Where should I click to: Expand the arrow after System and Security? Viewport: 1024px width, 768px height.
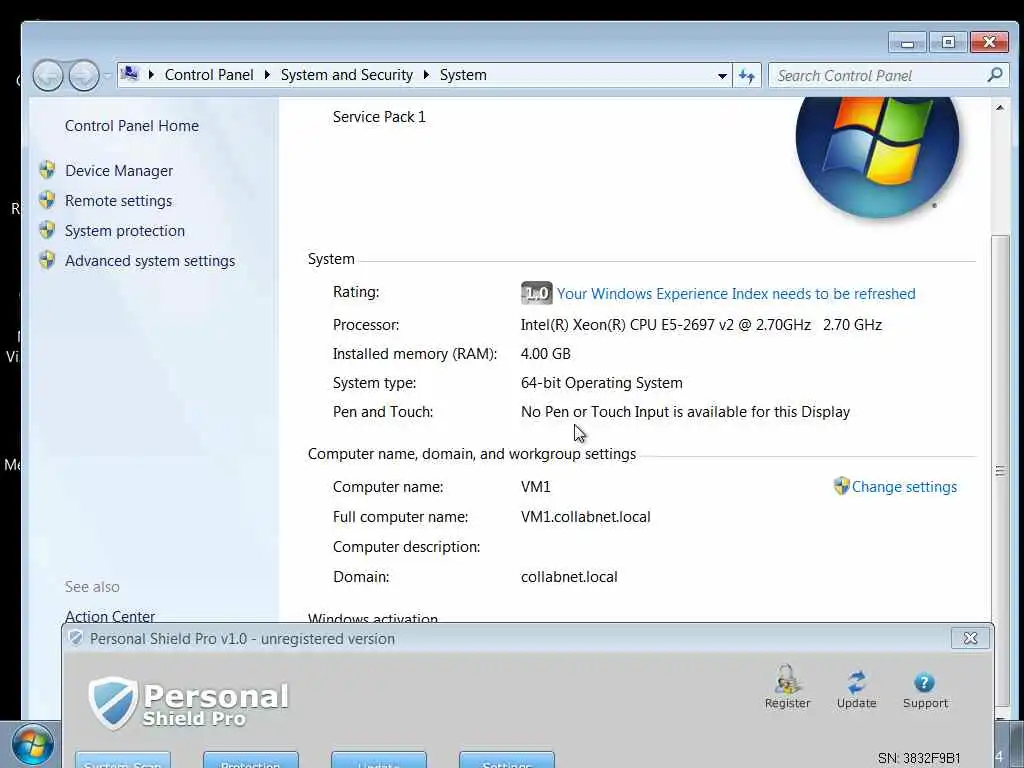426,75
